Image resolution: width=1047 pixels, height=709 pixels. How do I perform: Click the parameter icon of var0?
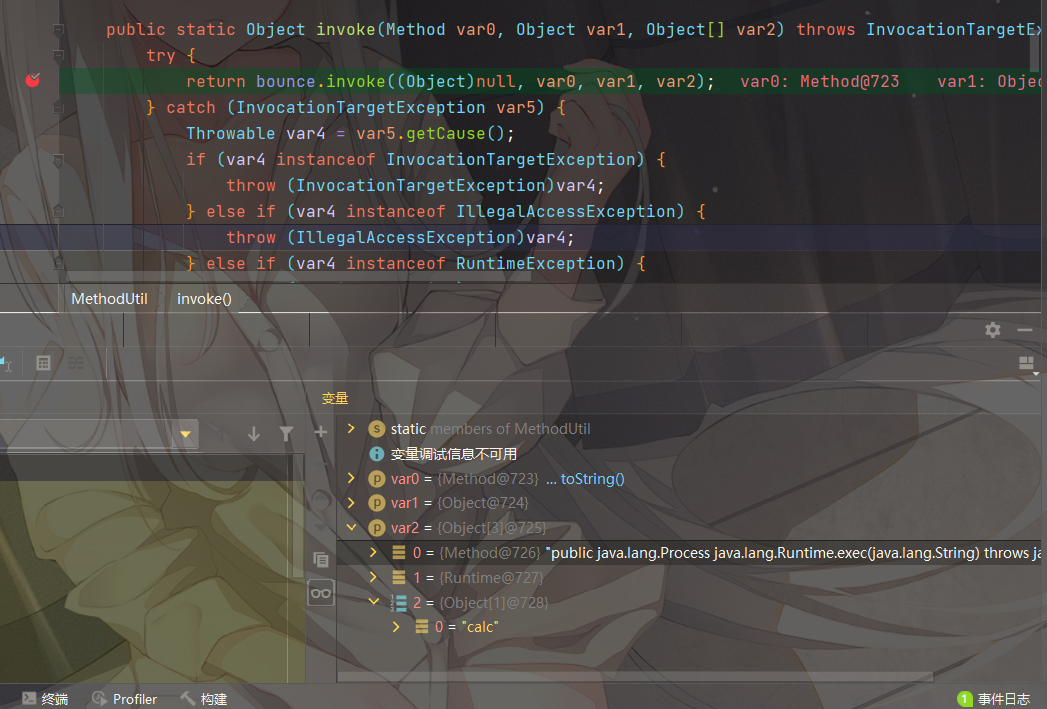(x=377, y=479)
